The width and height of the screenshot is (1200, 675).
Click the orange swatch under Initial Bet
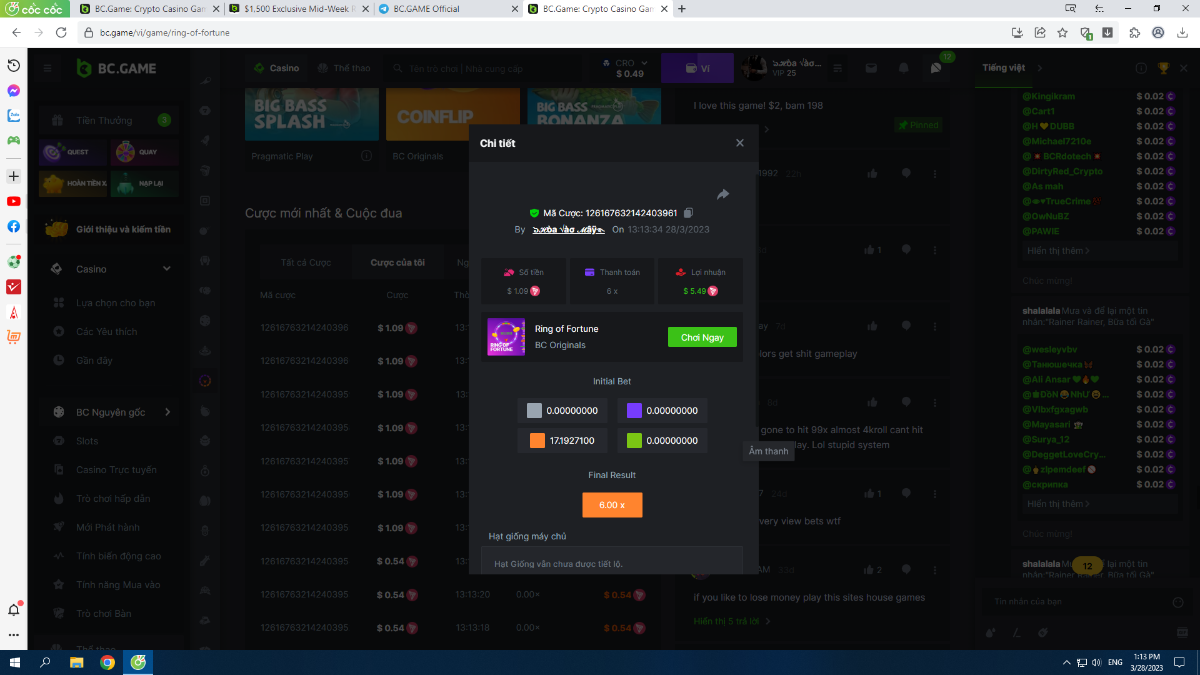pyautogui.click(x=537, y=441)
